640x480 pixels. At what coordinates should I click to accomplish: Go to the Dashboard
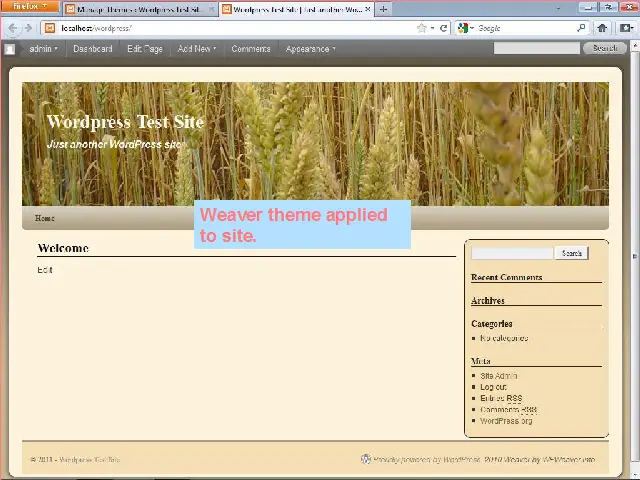point(93,49)
